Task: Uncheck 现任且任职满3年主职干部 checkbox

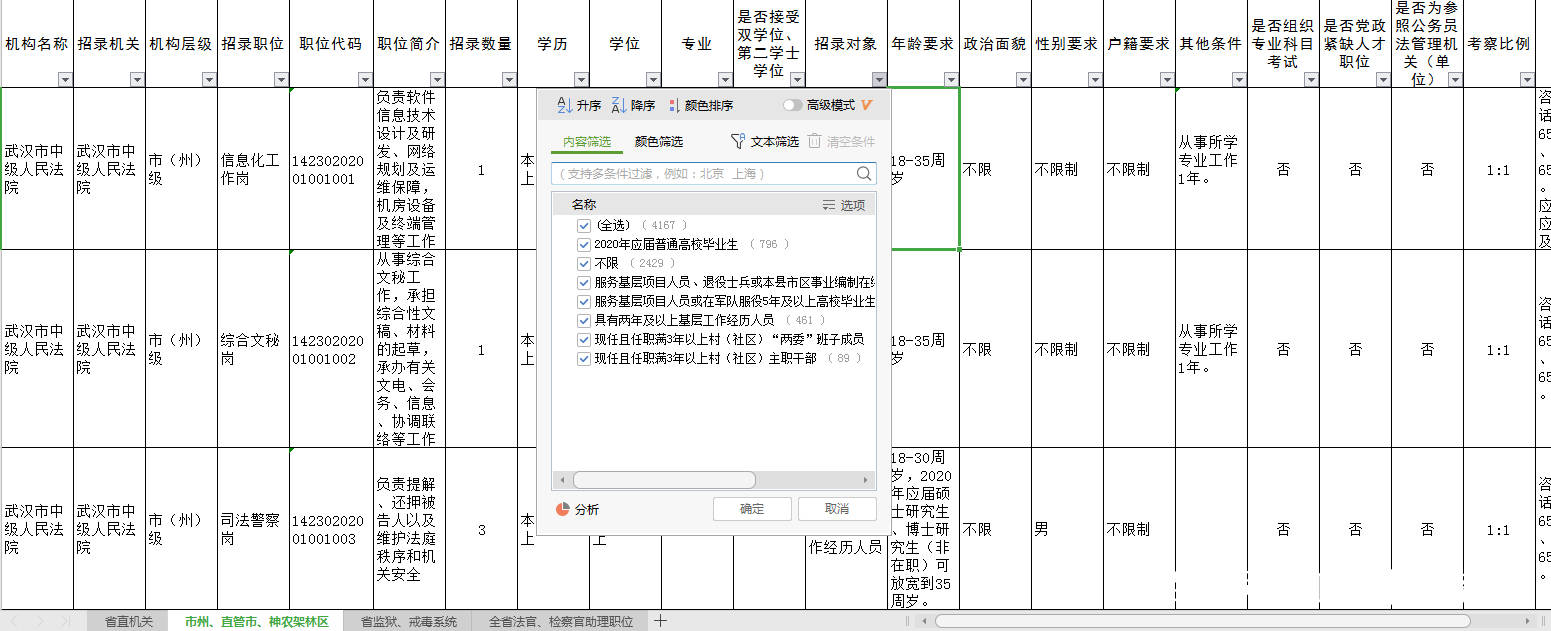Action: [x=584, y=358]
